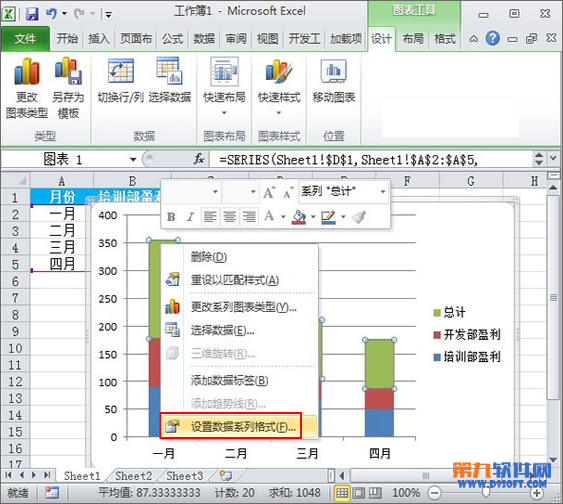Choose Select Data (选择数据) in context menu
Image resolution: width=563 pixels, height=504 pixels.
click(x=239, y=330)
